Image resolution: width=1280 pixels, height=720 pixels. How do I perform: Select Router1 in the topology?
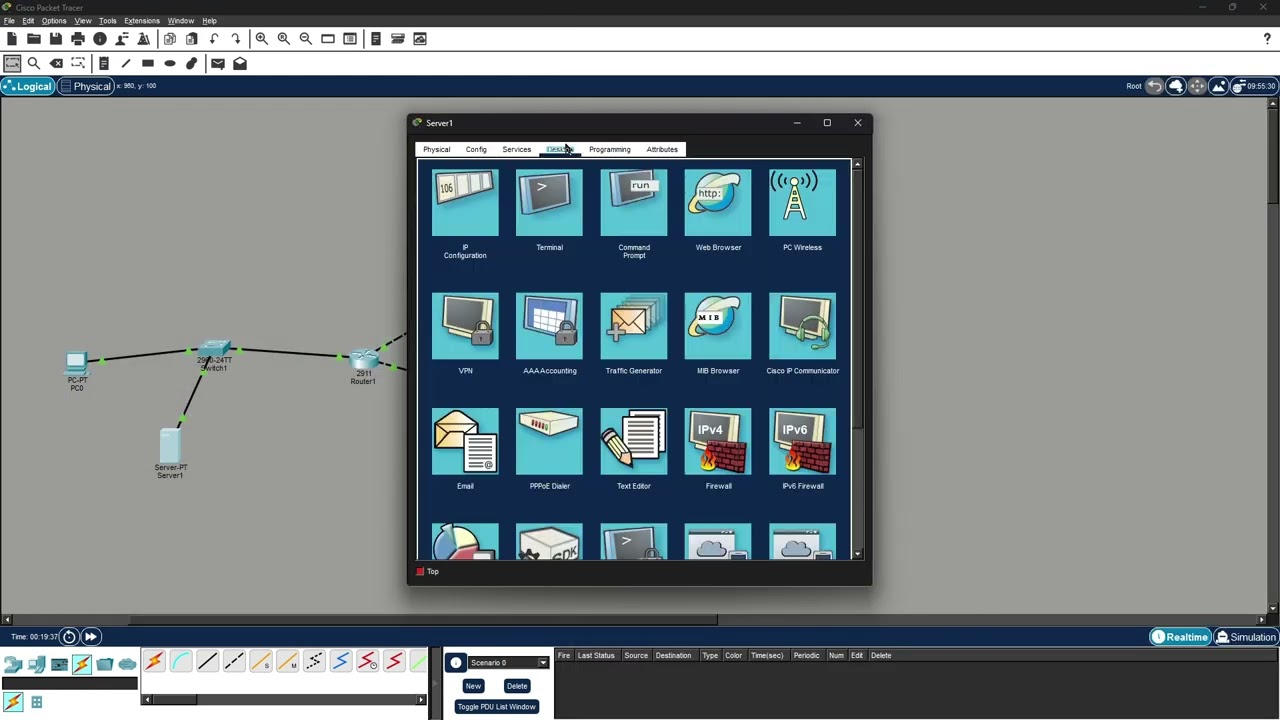coord(363,359)
